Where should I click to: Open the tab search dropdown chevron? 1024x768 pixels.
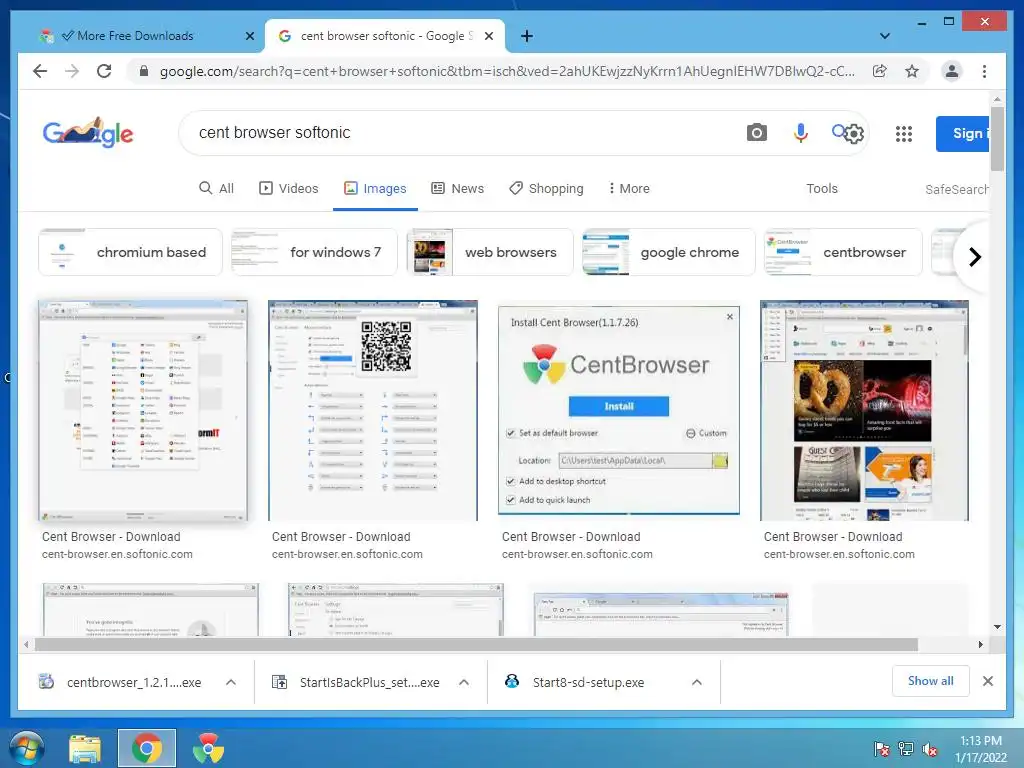click(x=885, y=36)
